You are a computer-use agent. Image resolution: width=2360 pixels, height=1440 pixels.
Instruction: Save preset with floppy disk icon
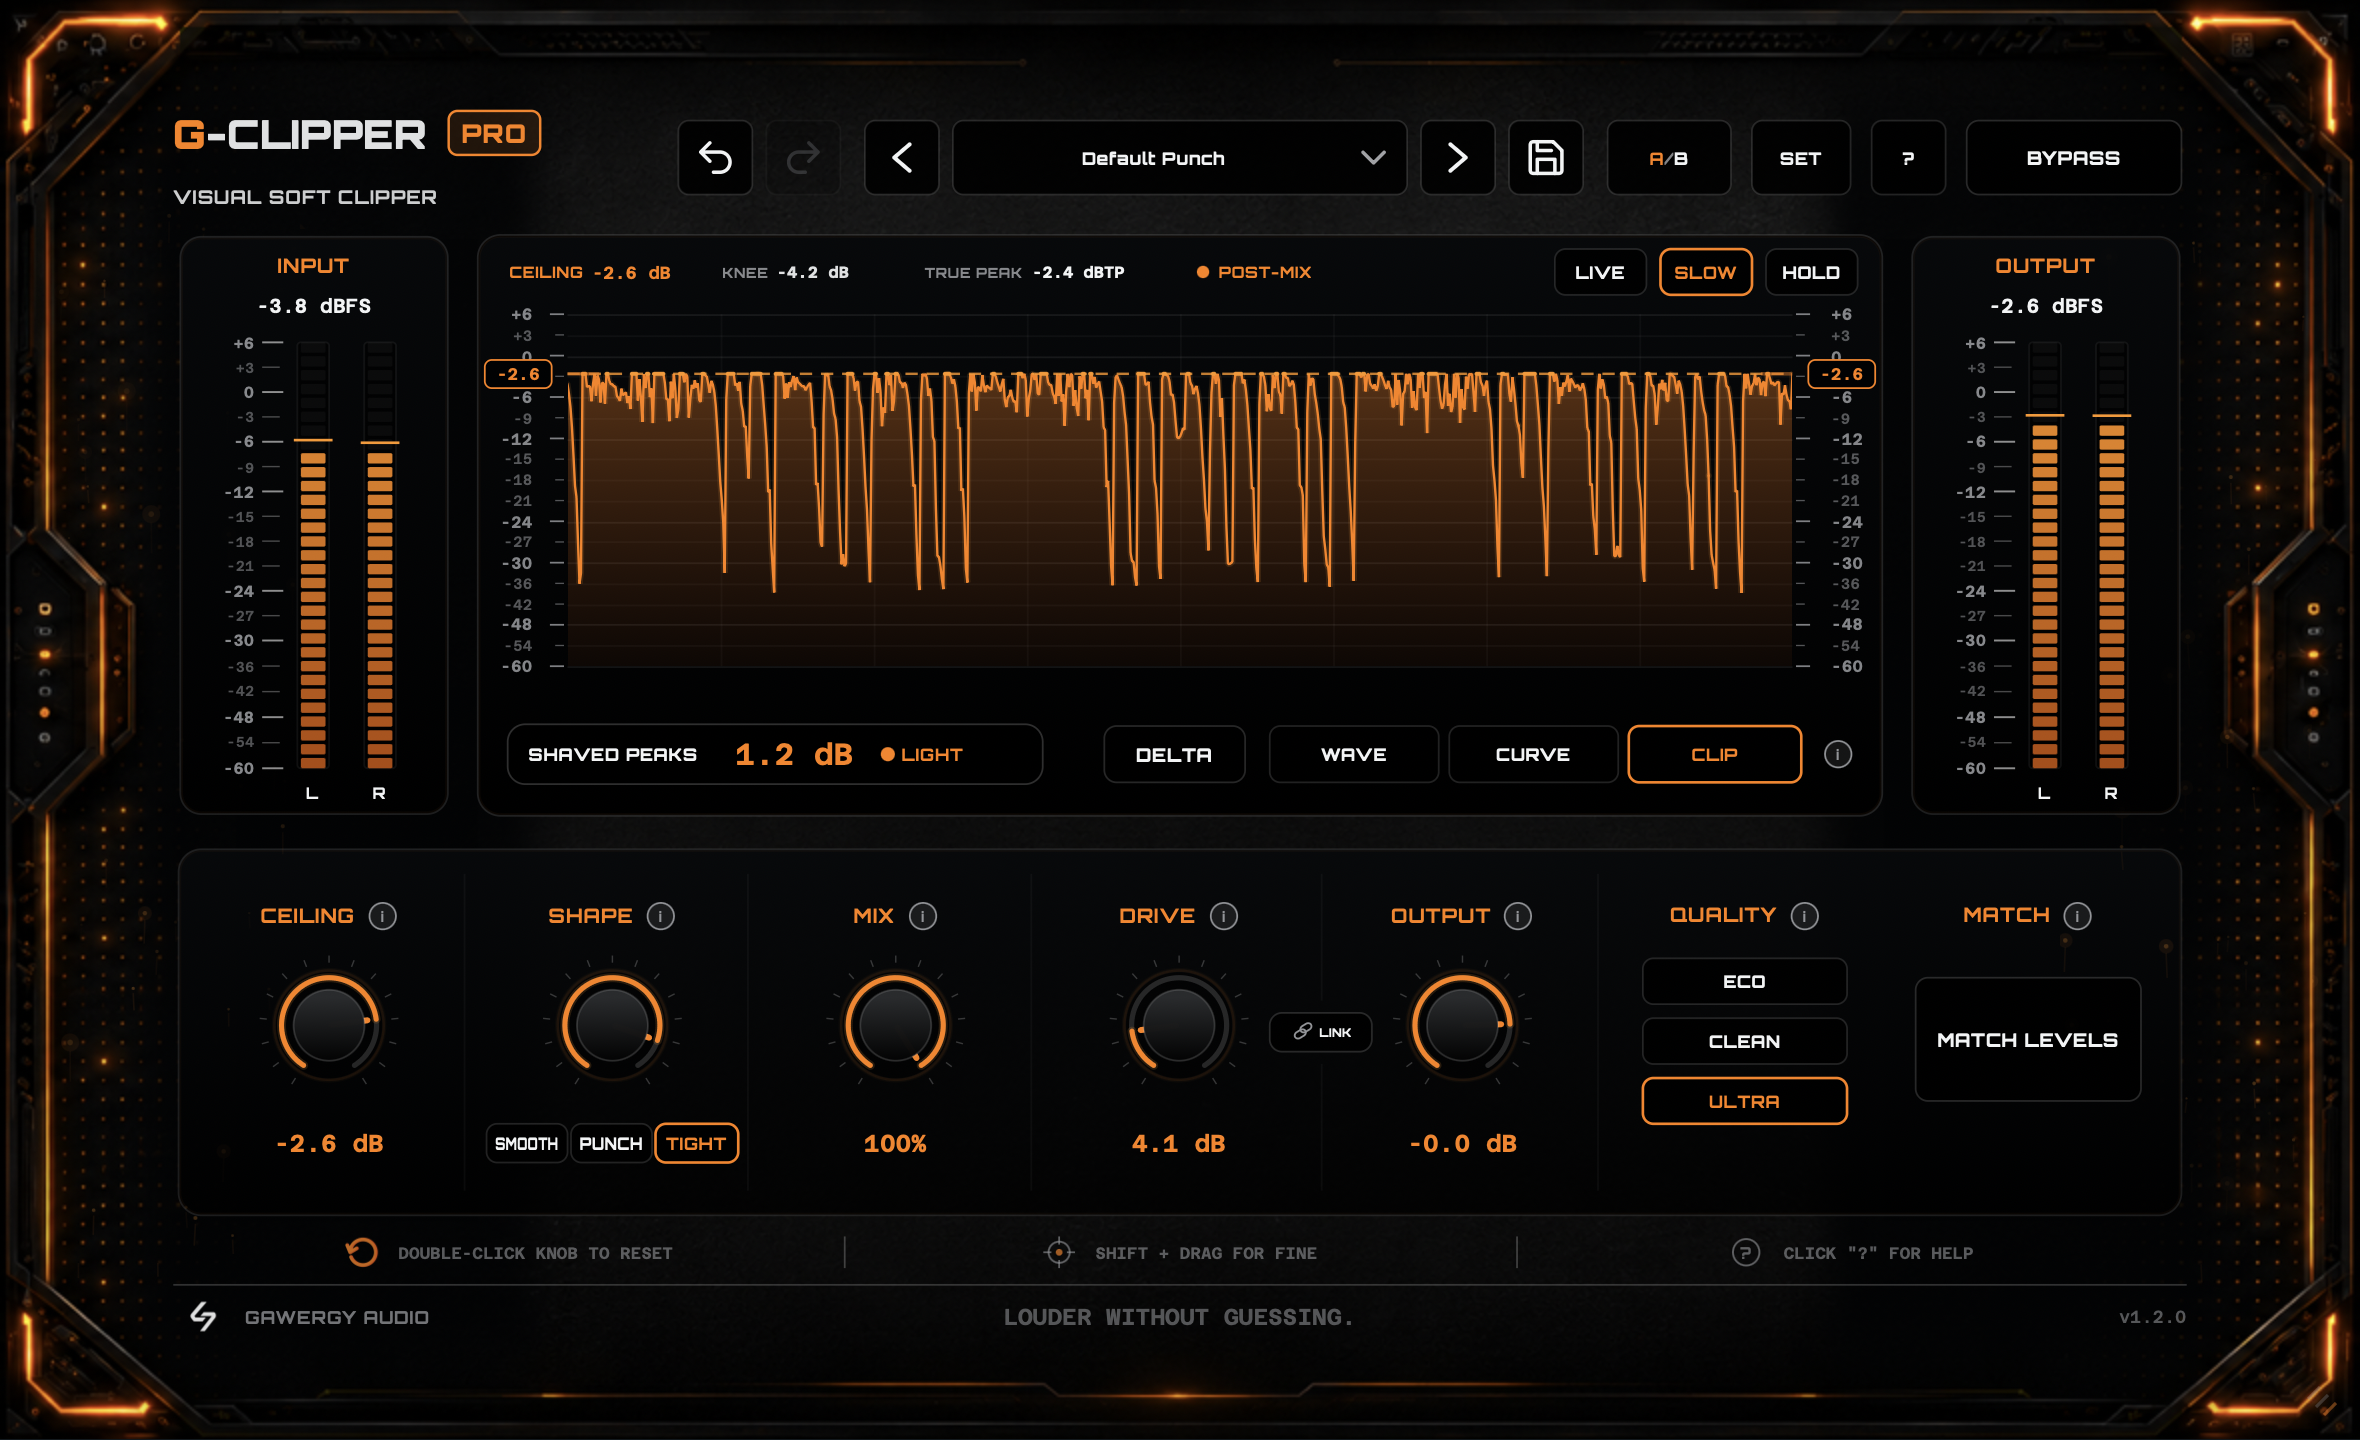pyautogui.click(x=1545, y=158)
